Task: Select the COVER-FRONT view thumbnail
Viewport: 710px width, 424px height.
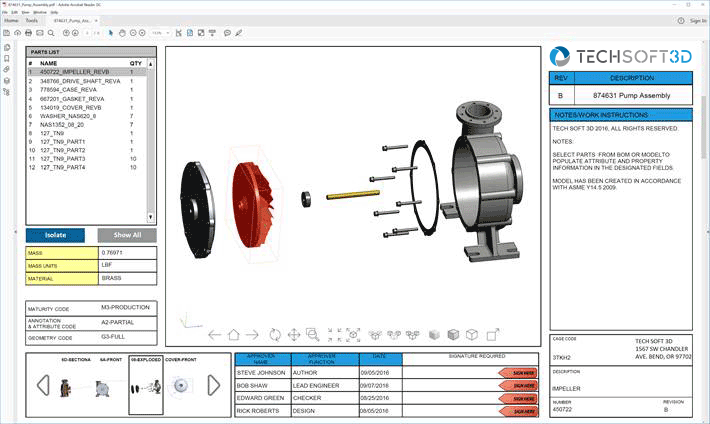Action: (x=182, y=385)
